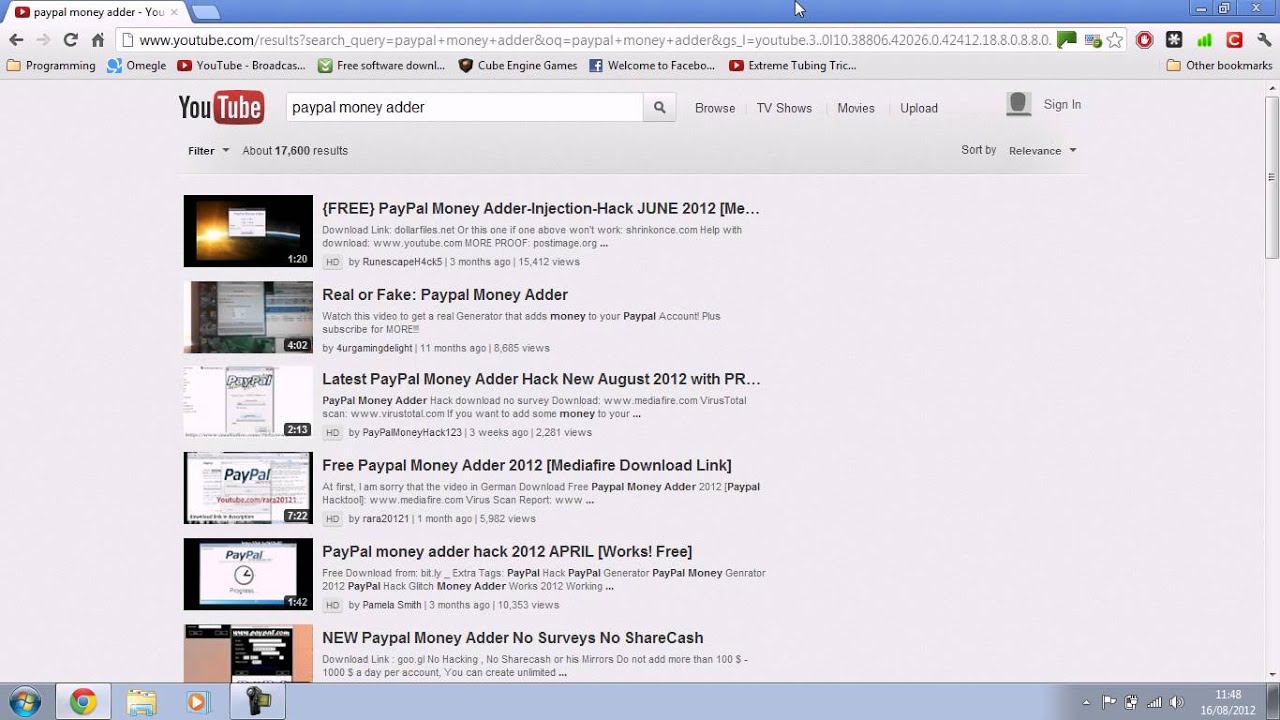Click uploader RunescapeH4ck5
The width and height of the screenshot is (1280, 720).
[x=402, y=262]
